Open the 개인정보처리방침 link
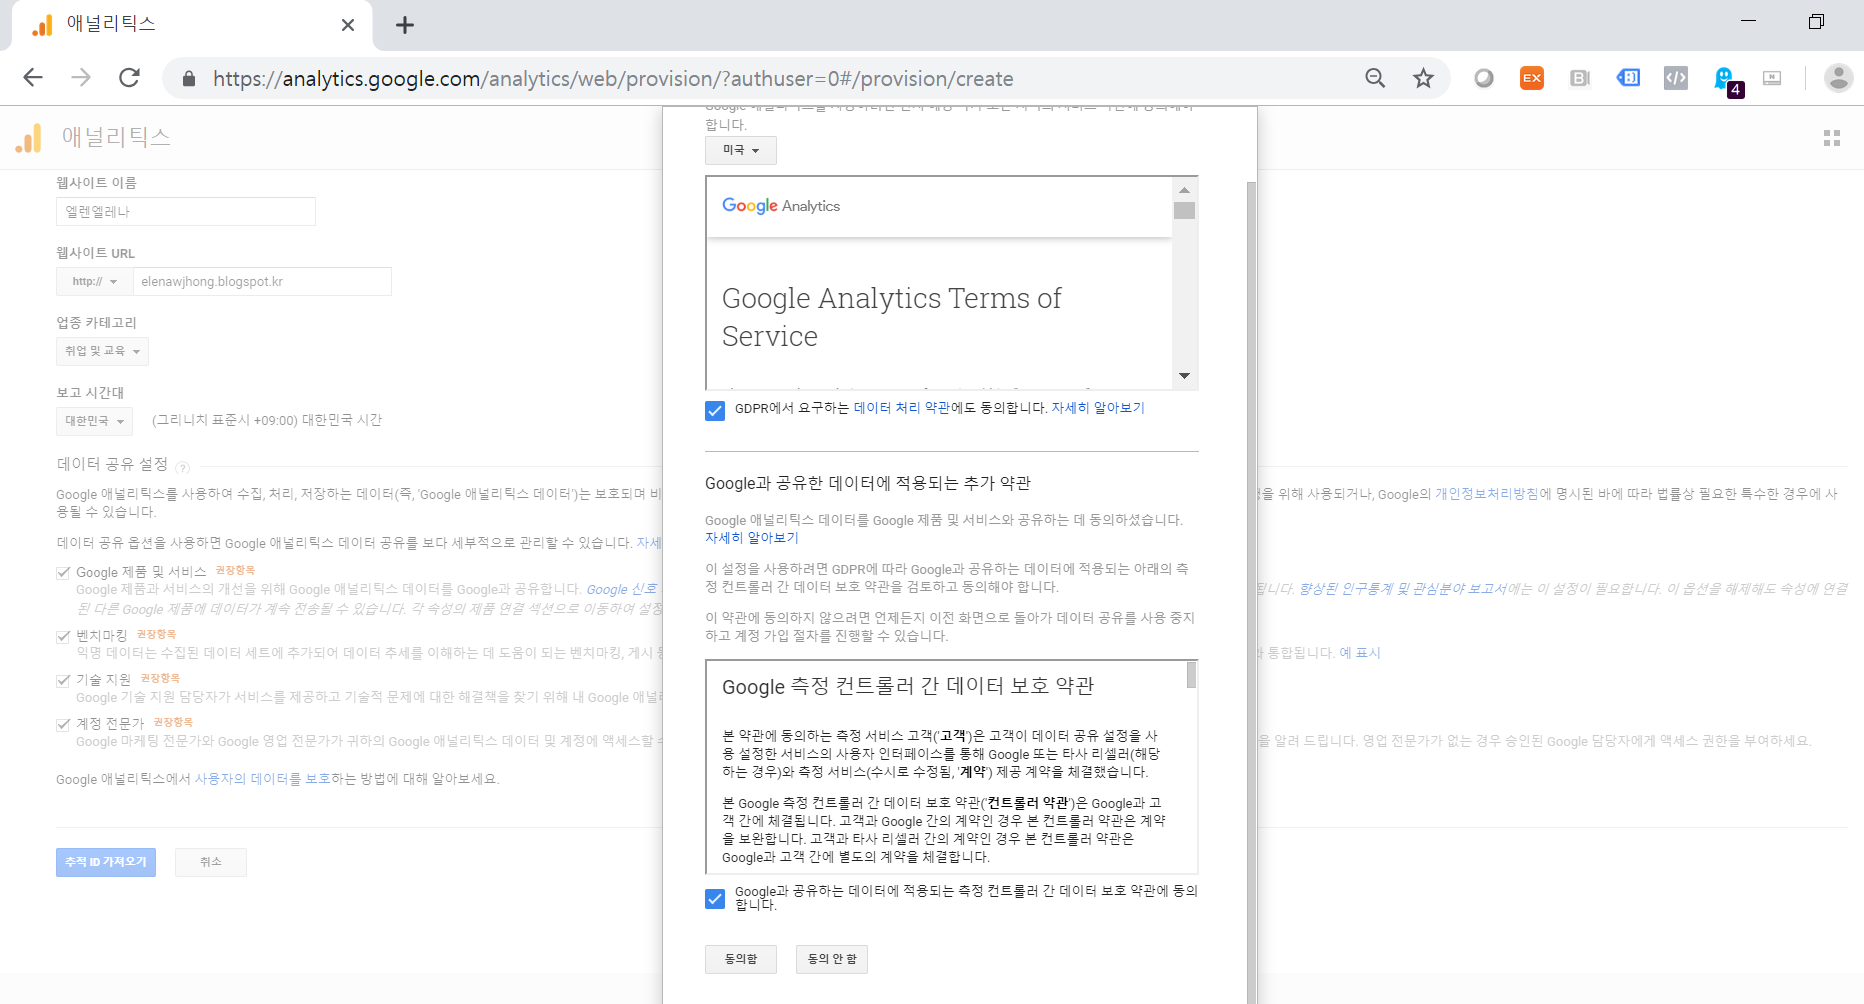 pos(1487,494)
